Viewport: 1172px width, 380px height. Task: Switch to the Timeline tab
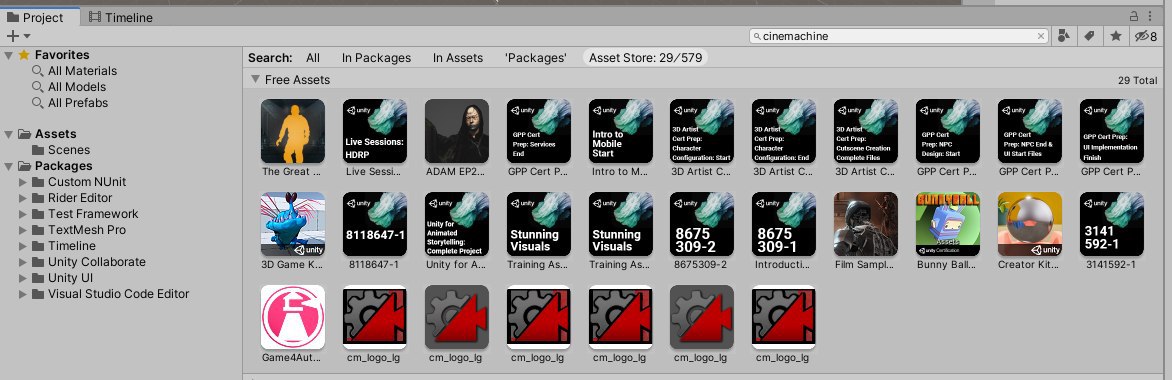pos(120,17)
